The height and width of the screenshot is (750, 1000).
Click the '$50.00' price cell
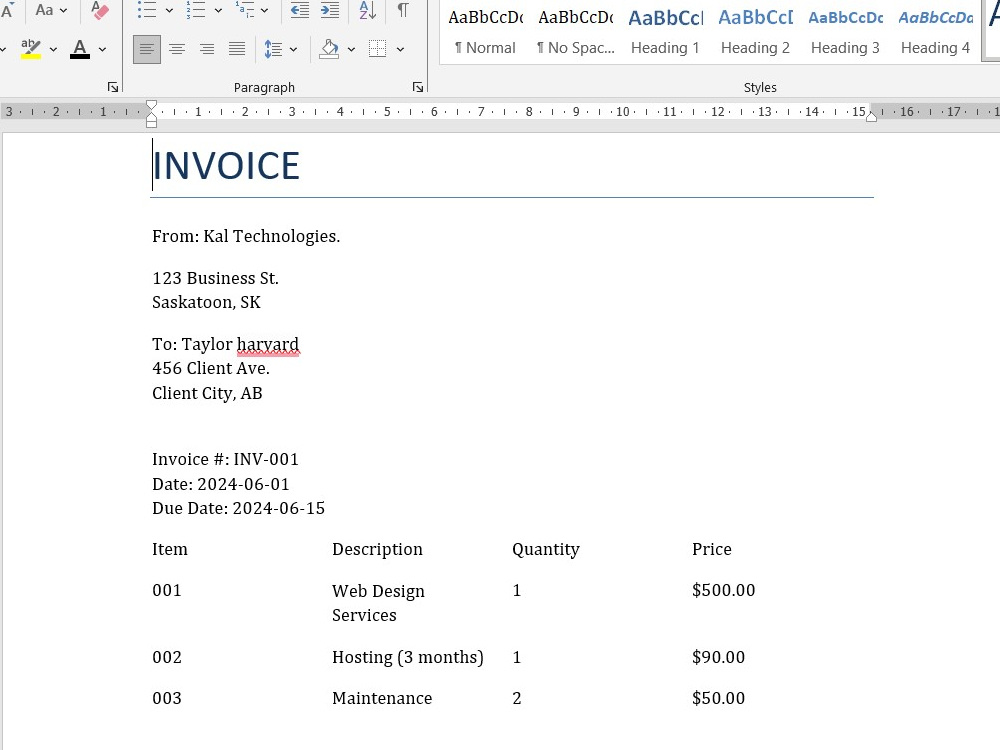pos(719,698)
